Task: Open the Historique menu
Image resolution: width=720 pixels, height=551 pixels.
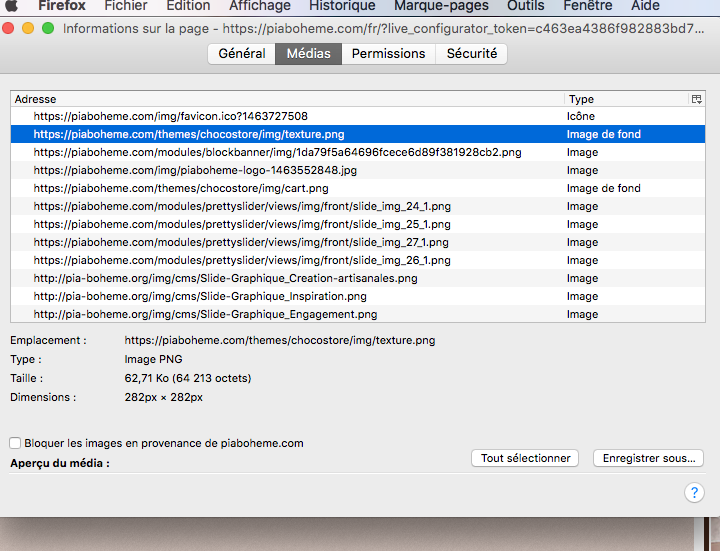Action: pyautogui.click(x=342, y=6)
